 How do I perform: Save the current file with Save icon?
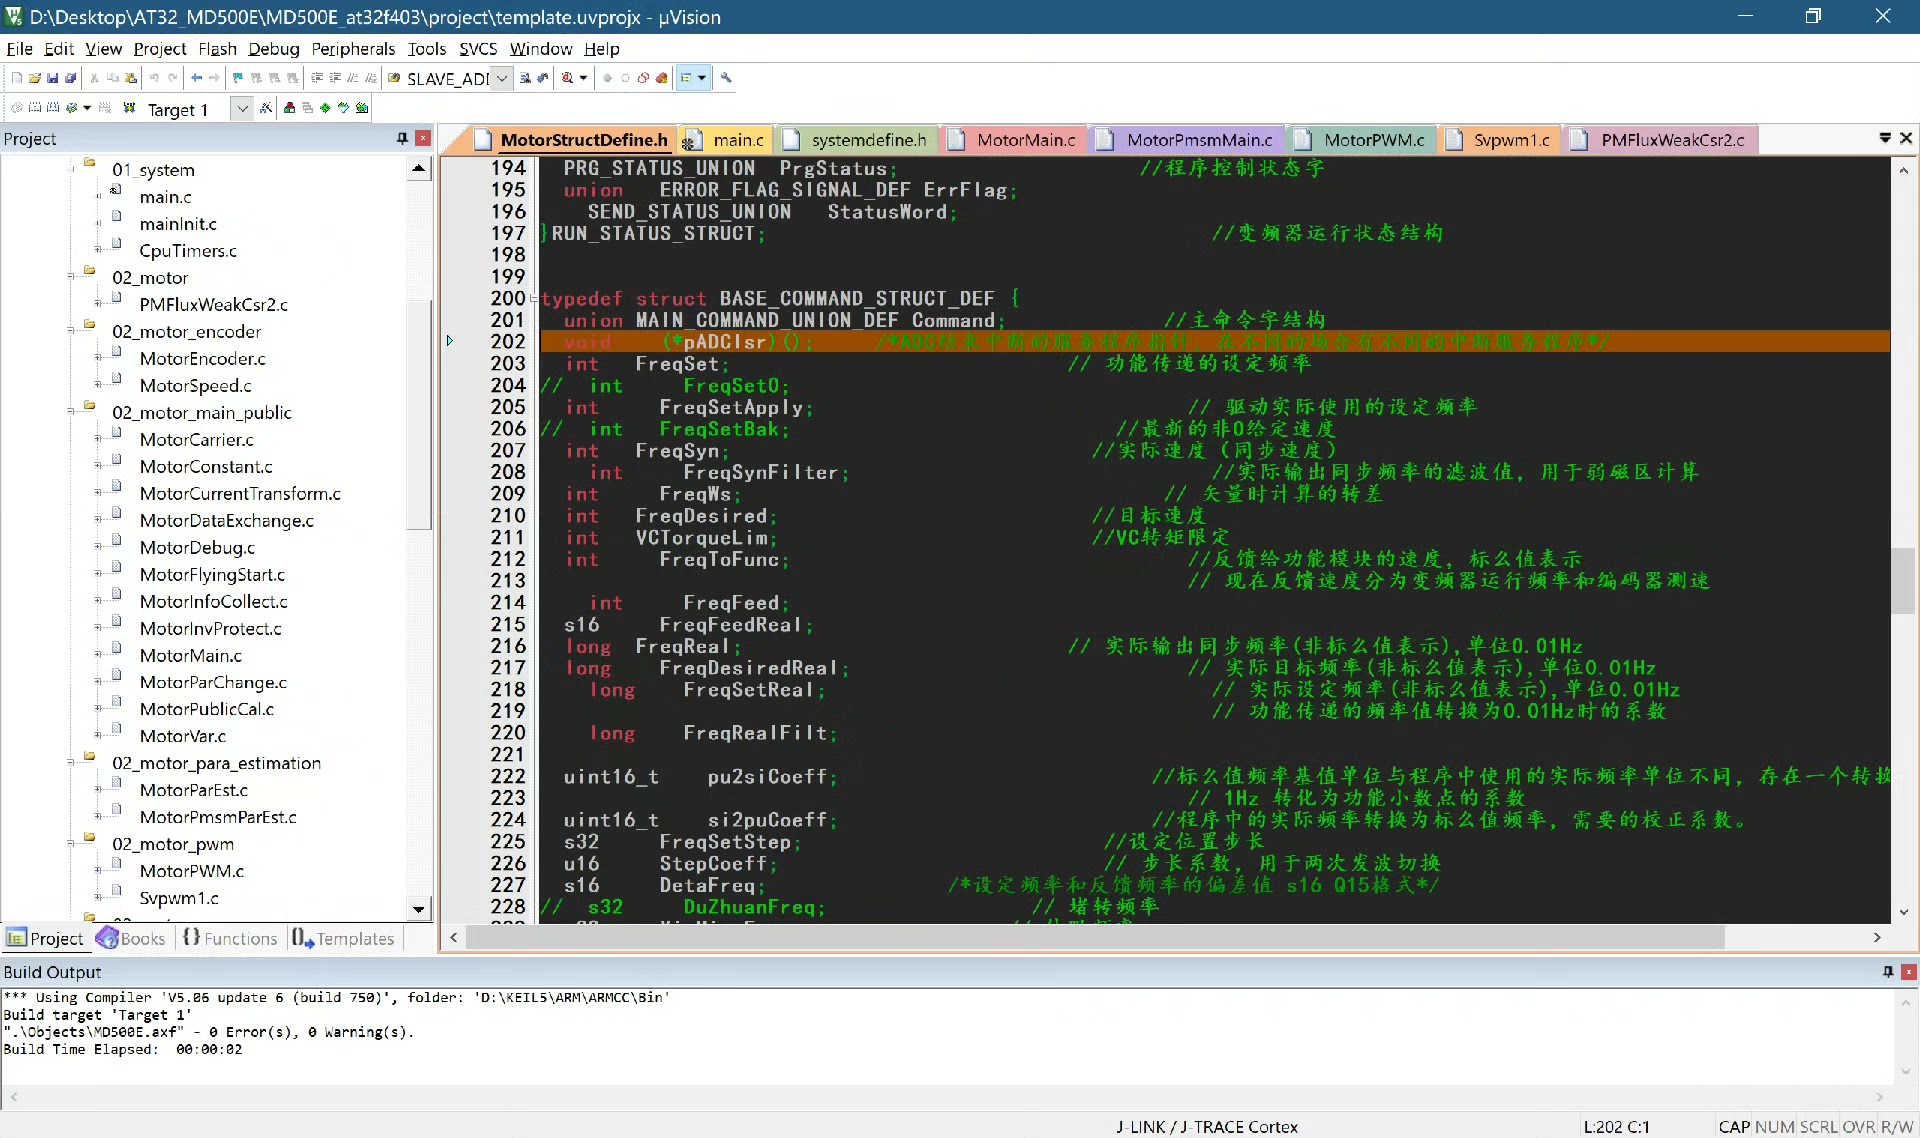53,78
